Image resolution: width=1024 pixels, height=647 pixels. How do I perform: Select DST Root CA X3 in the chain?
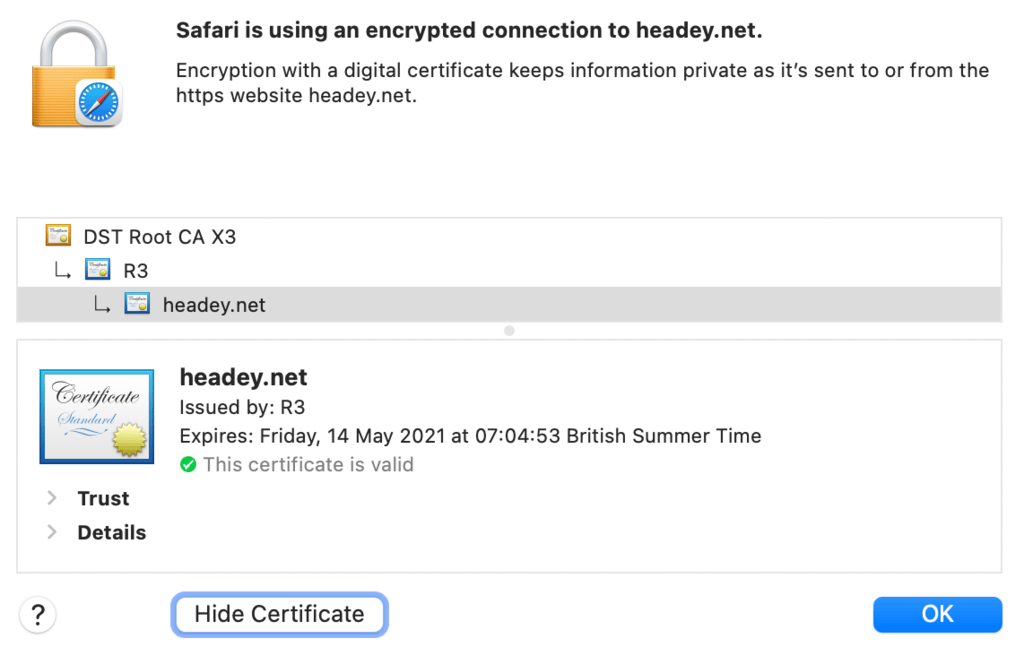coord(160,237)
